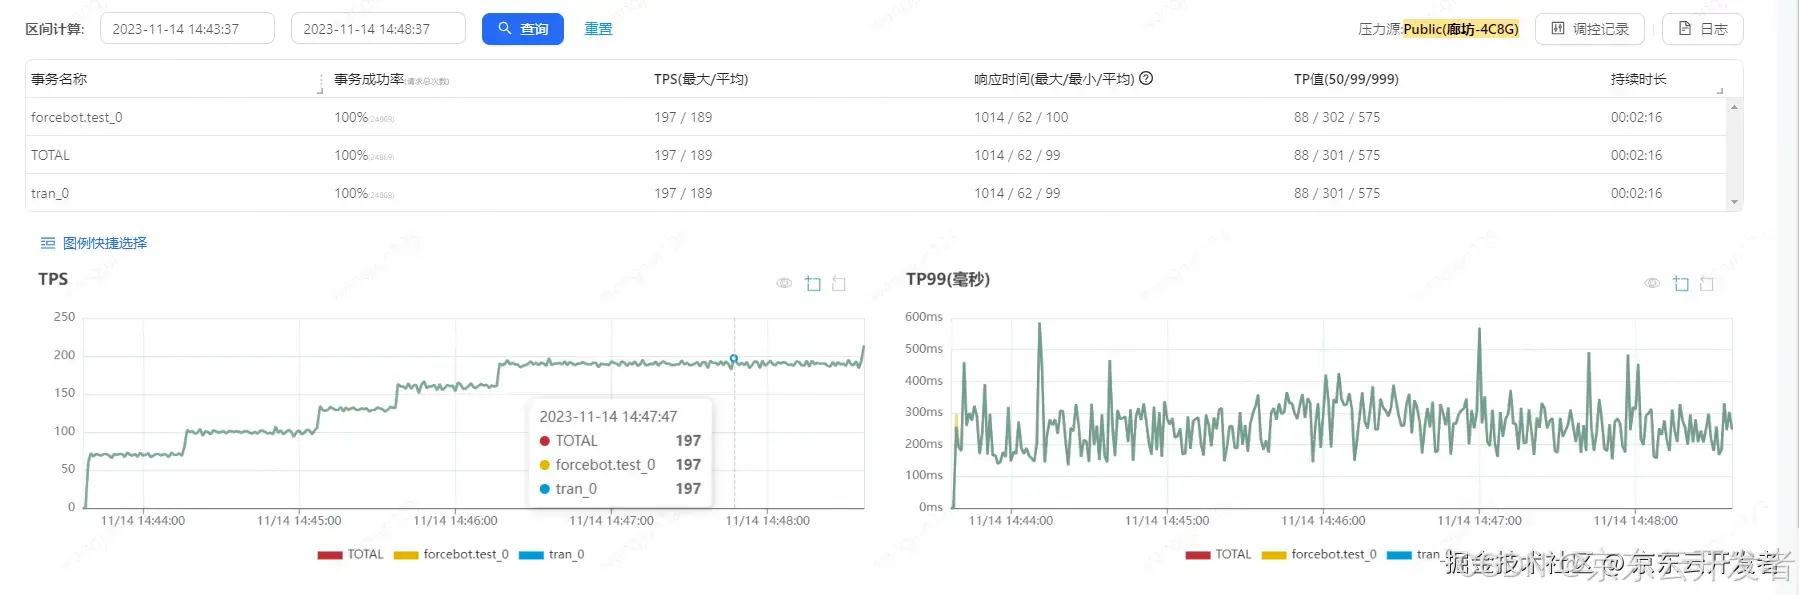Click resize handle of 持续时长 column
Viewport: 1799px width, 595px height.
1720,90
